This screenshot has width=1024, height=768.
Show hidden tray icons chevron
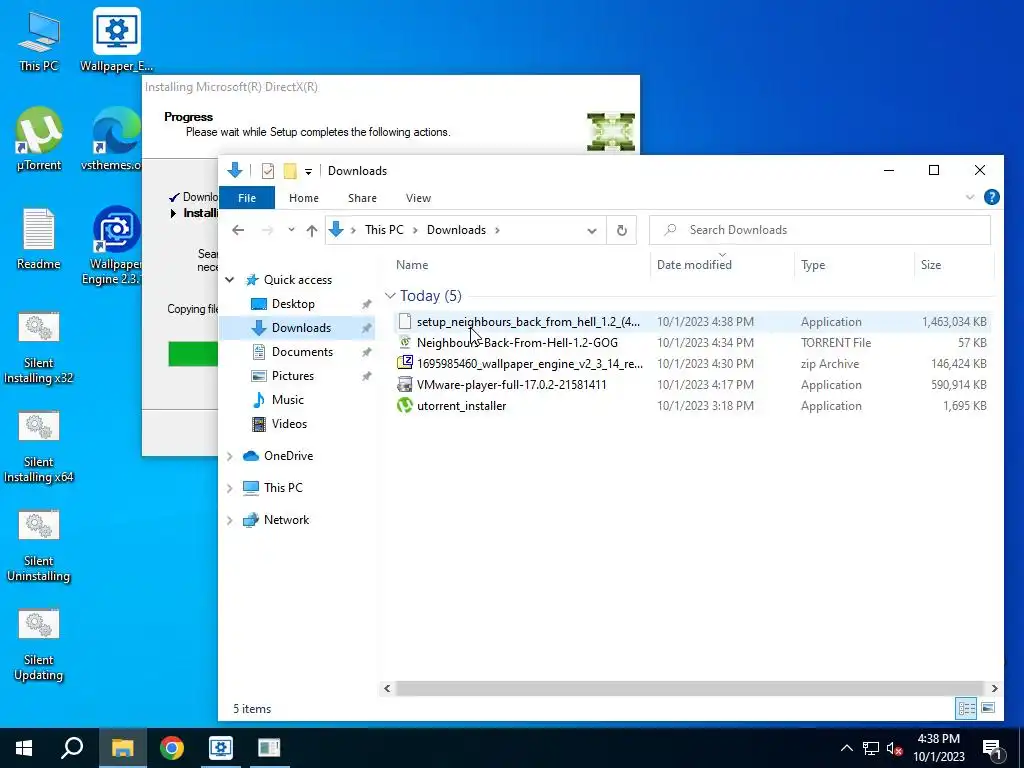(x=846, y=748)
